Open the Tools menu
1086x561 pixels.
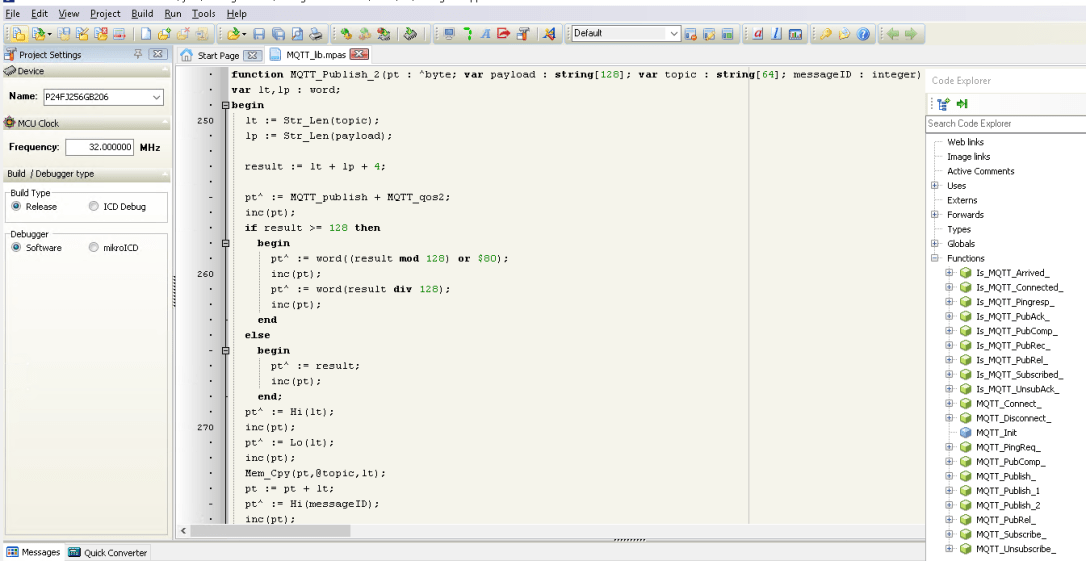click(204, 13)
